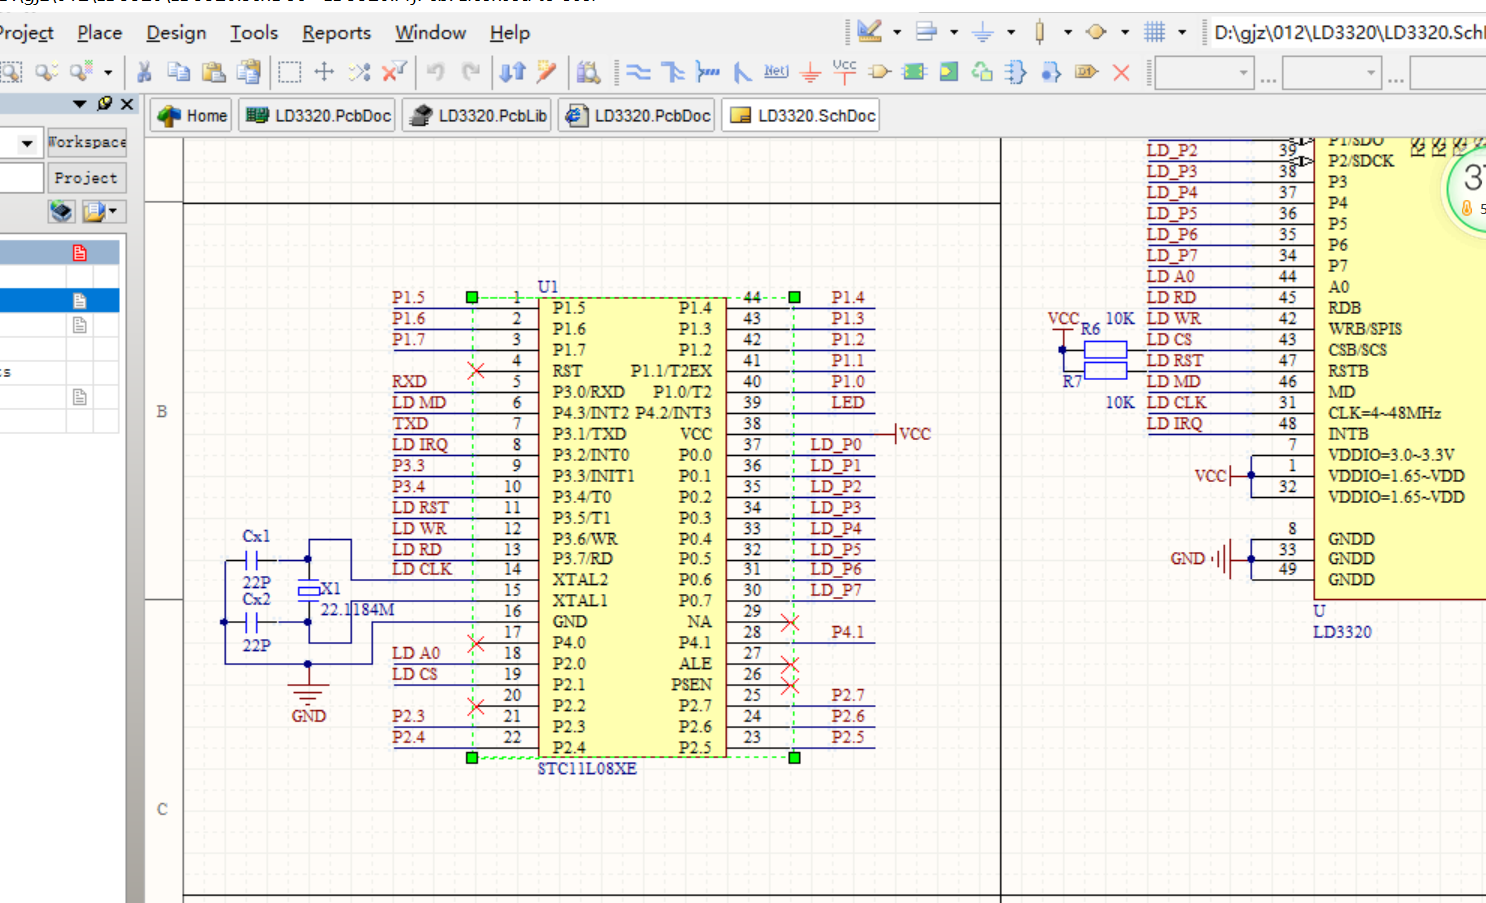Open the Place menu
Image resolution: width=1486 pixels, height=903 pixels.
pos(100,33)
